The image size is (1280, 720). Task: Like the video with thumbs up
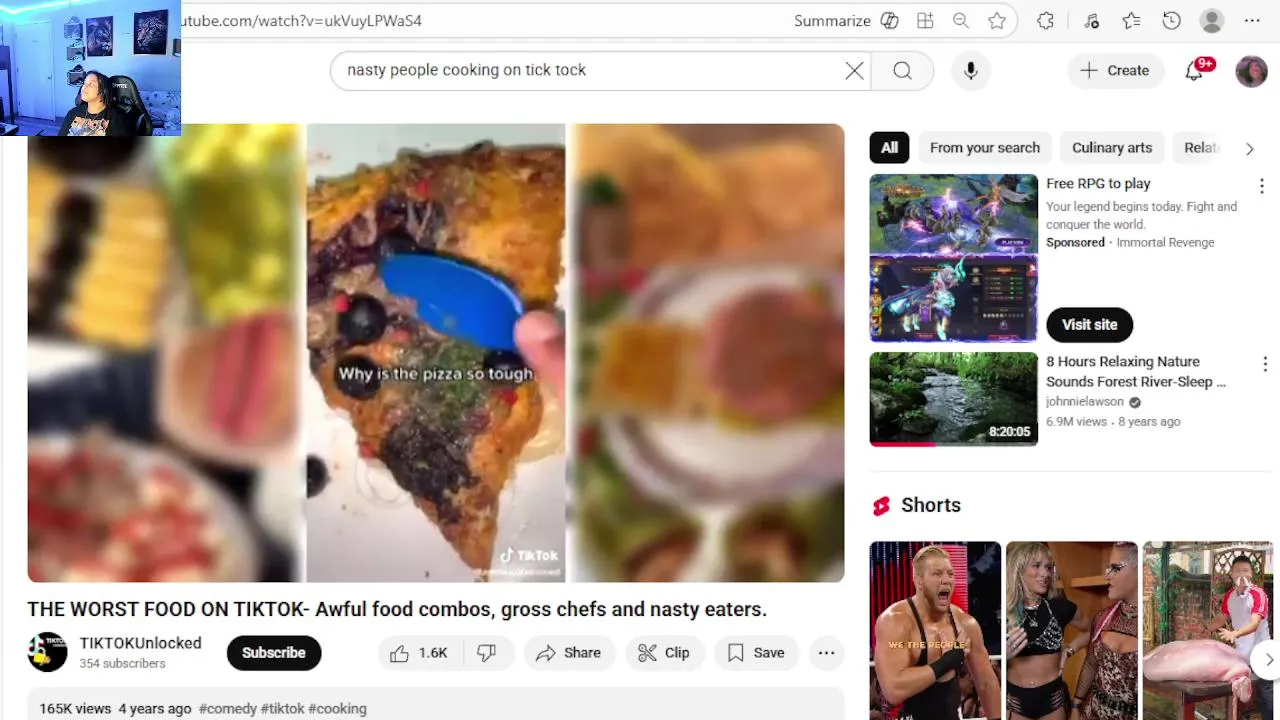point(418,653)
